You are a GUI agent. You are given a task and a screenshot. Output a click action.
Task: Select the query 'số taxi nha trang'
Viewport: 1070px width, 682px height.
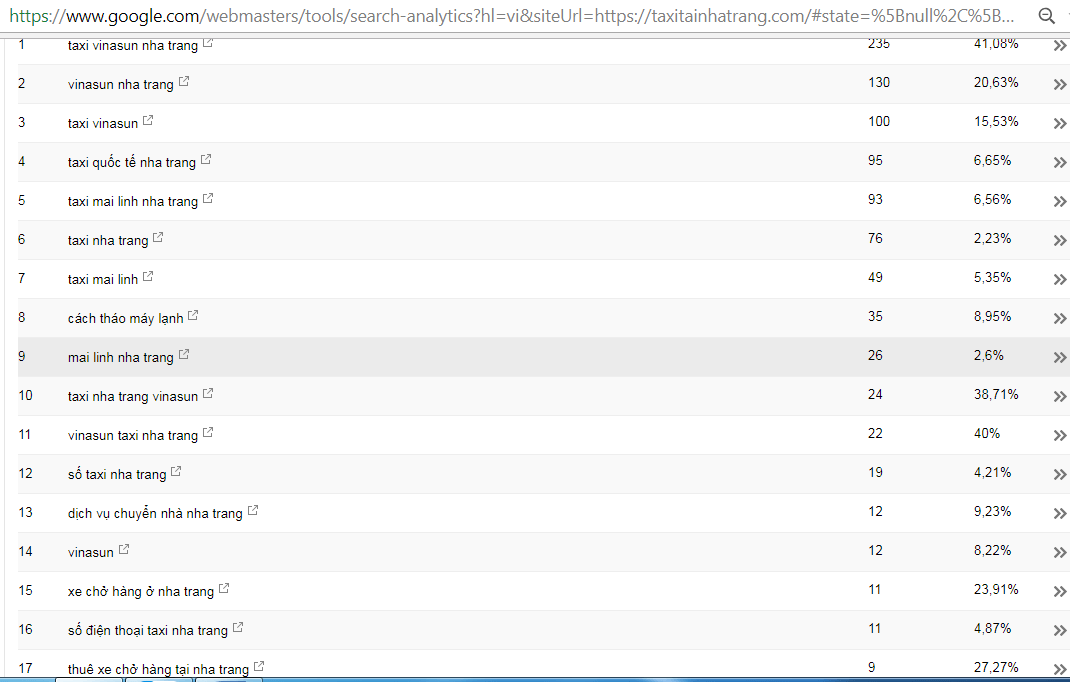[x=117, y=474]
